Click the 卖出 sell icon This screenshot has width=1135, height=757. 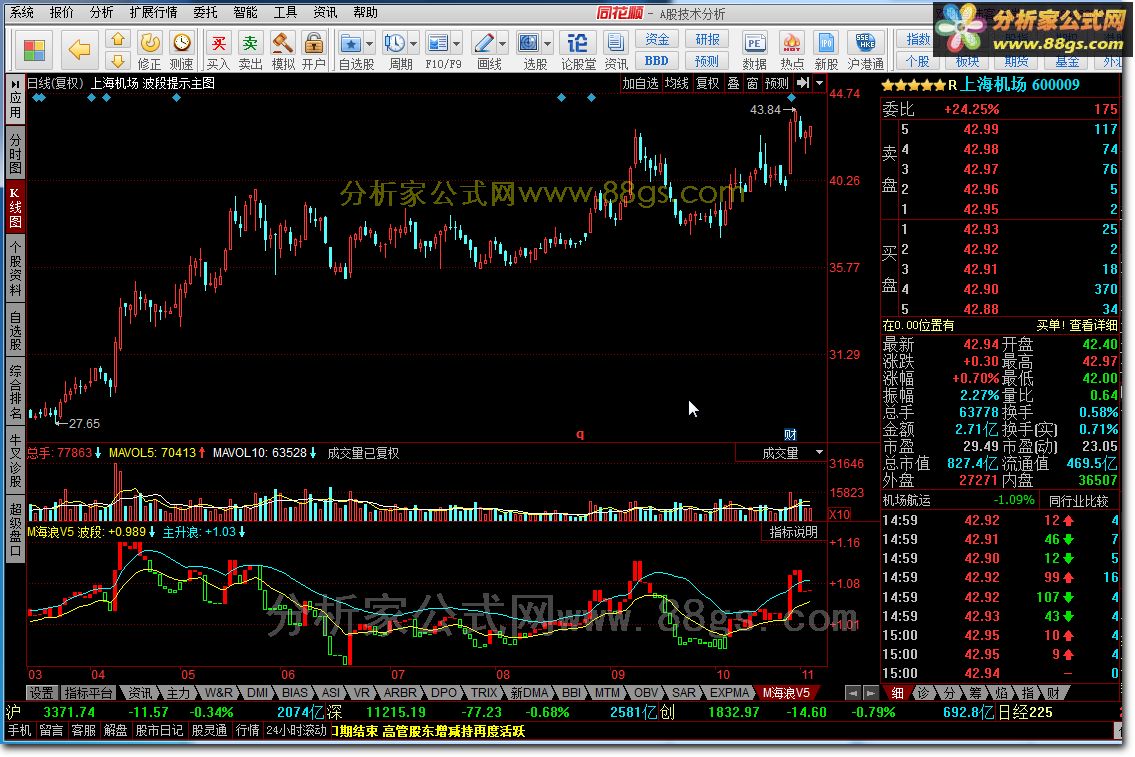coord(250,51)
